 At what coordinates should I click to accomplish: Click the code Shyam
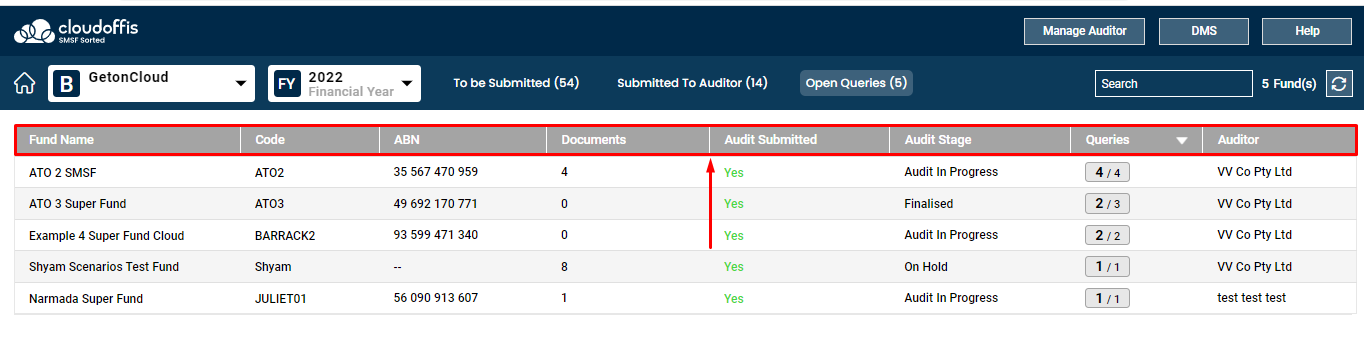[x=273, y=267]
